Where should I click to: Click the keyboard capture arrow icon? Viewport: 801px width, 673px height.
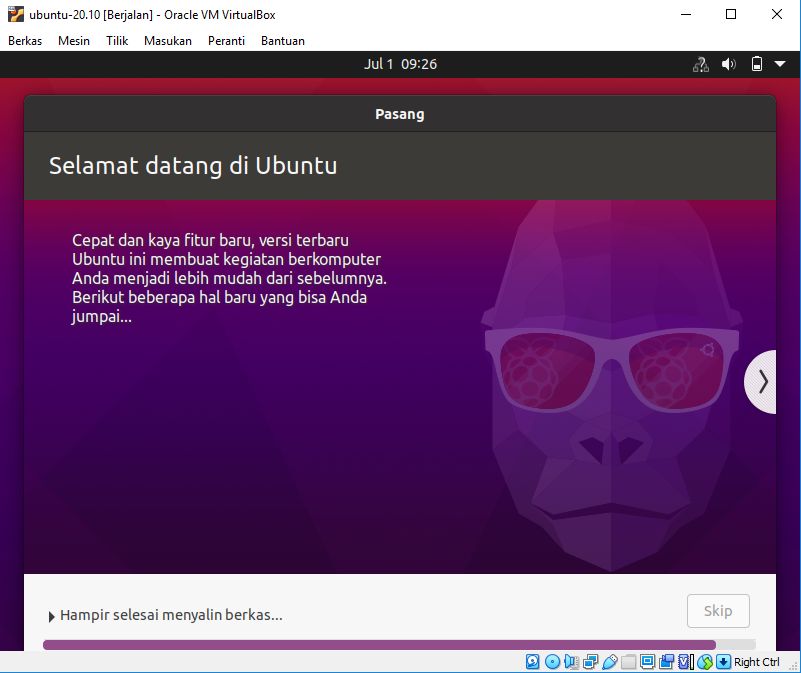[x=723, y=662]
